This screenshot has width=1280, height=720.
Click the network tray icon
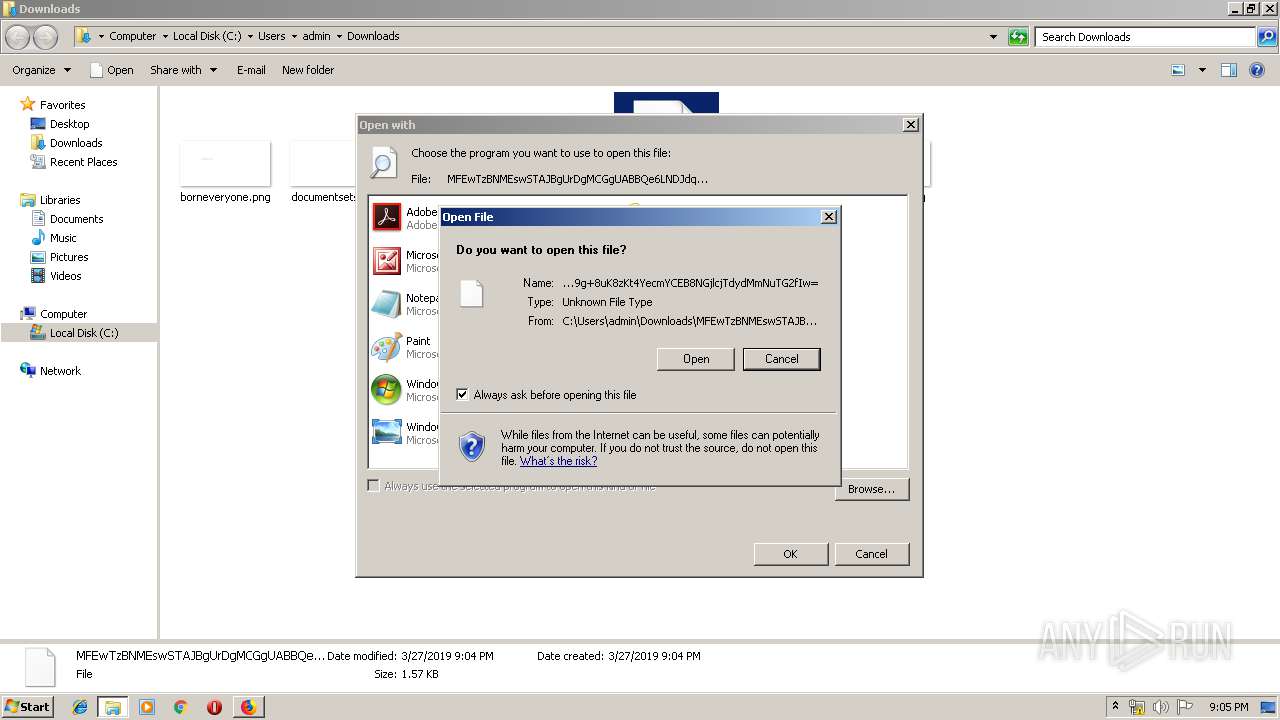[1137, 707]
